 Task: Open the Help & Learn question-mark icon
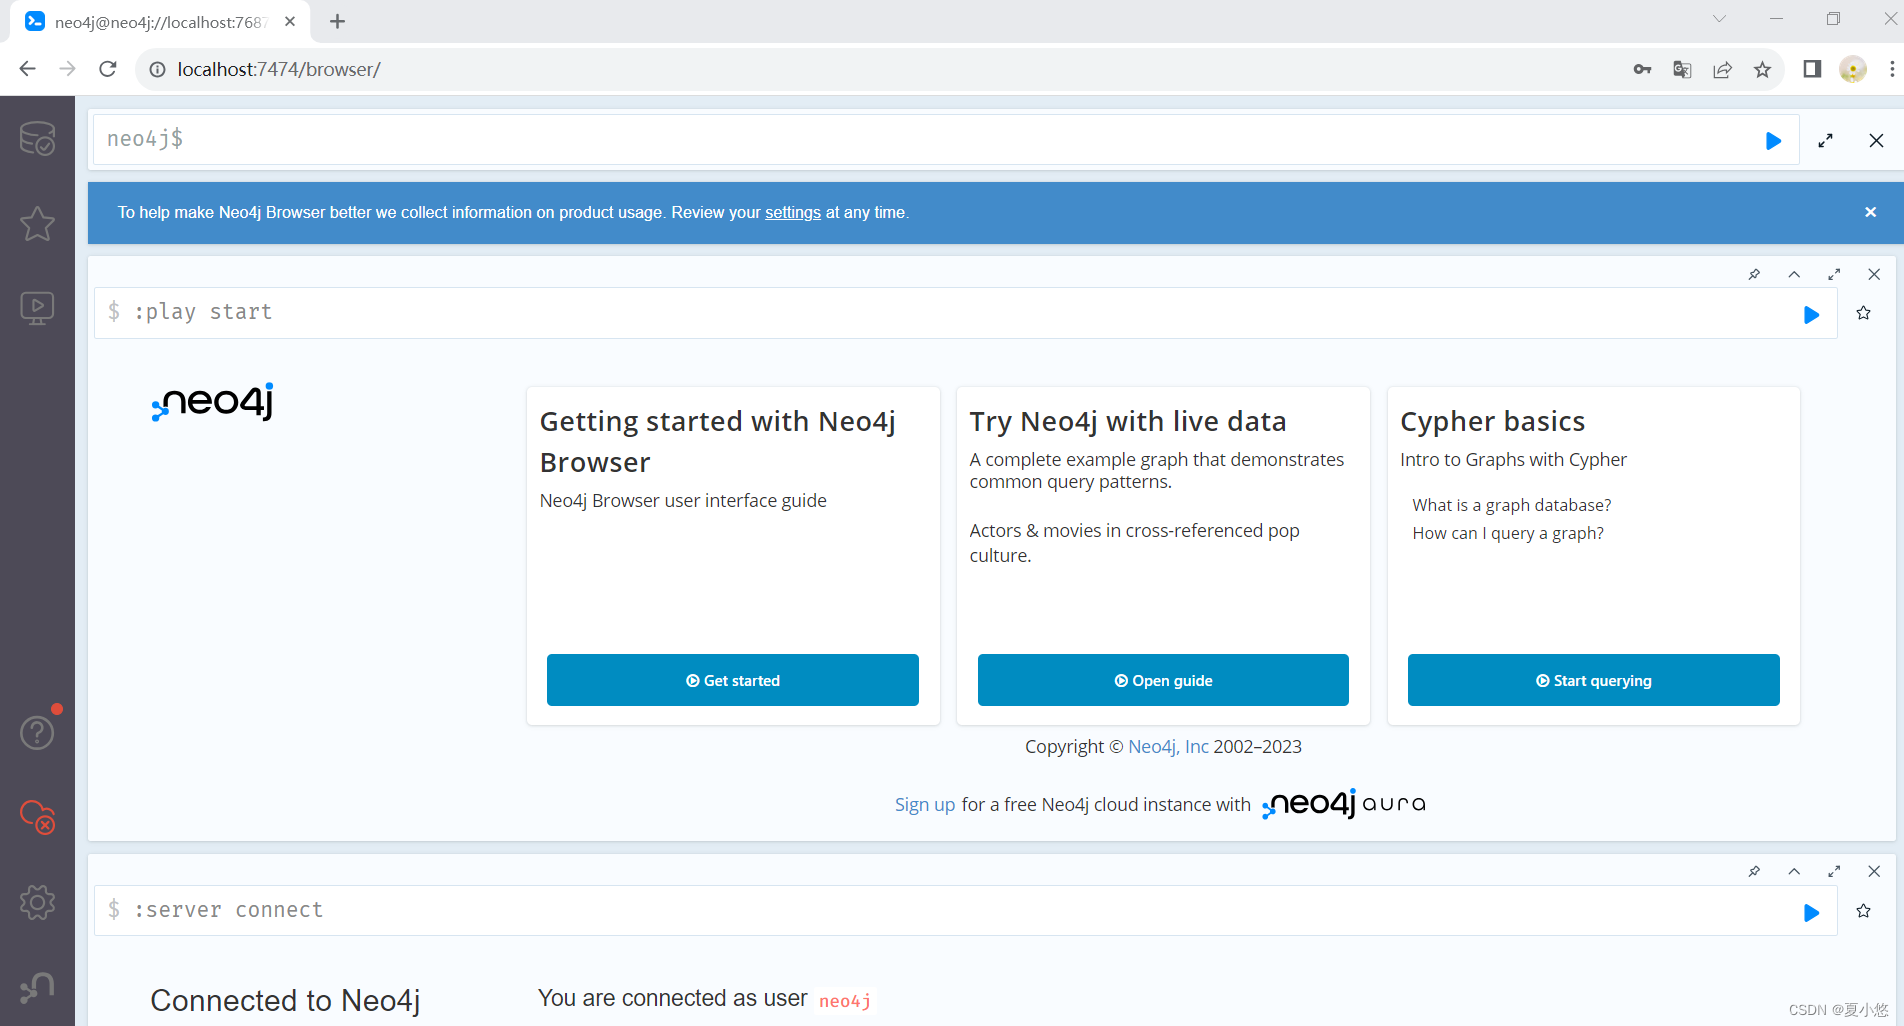[x=37, y=733]
